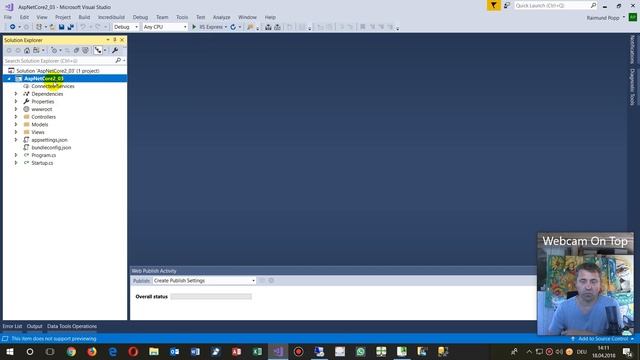Click the browser Refresh toolbar icon
Image resolution: width=640 pixels, height=360 pixels.
click(x=233, y=27)
